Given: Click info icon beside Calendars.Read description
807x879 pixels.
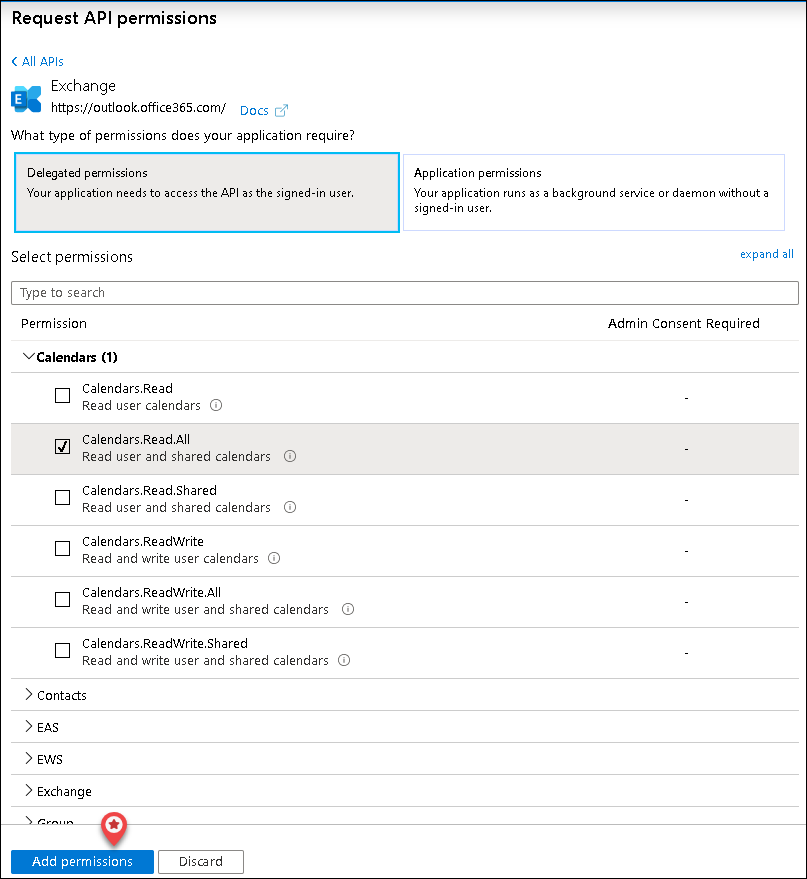Looking at the screenshot, I should coord(216,406).
